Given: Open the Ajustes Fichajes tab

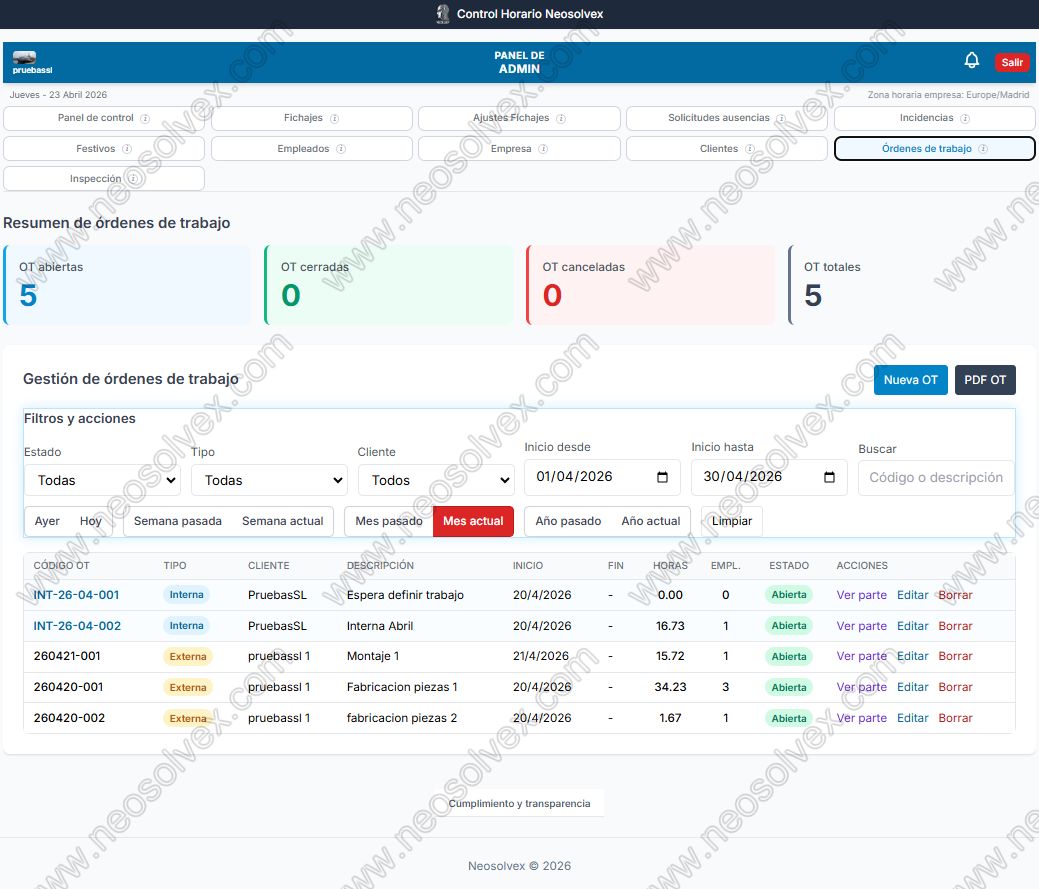Looking at the screenshot, I should click(x=520, y=118).
